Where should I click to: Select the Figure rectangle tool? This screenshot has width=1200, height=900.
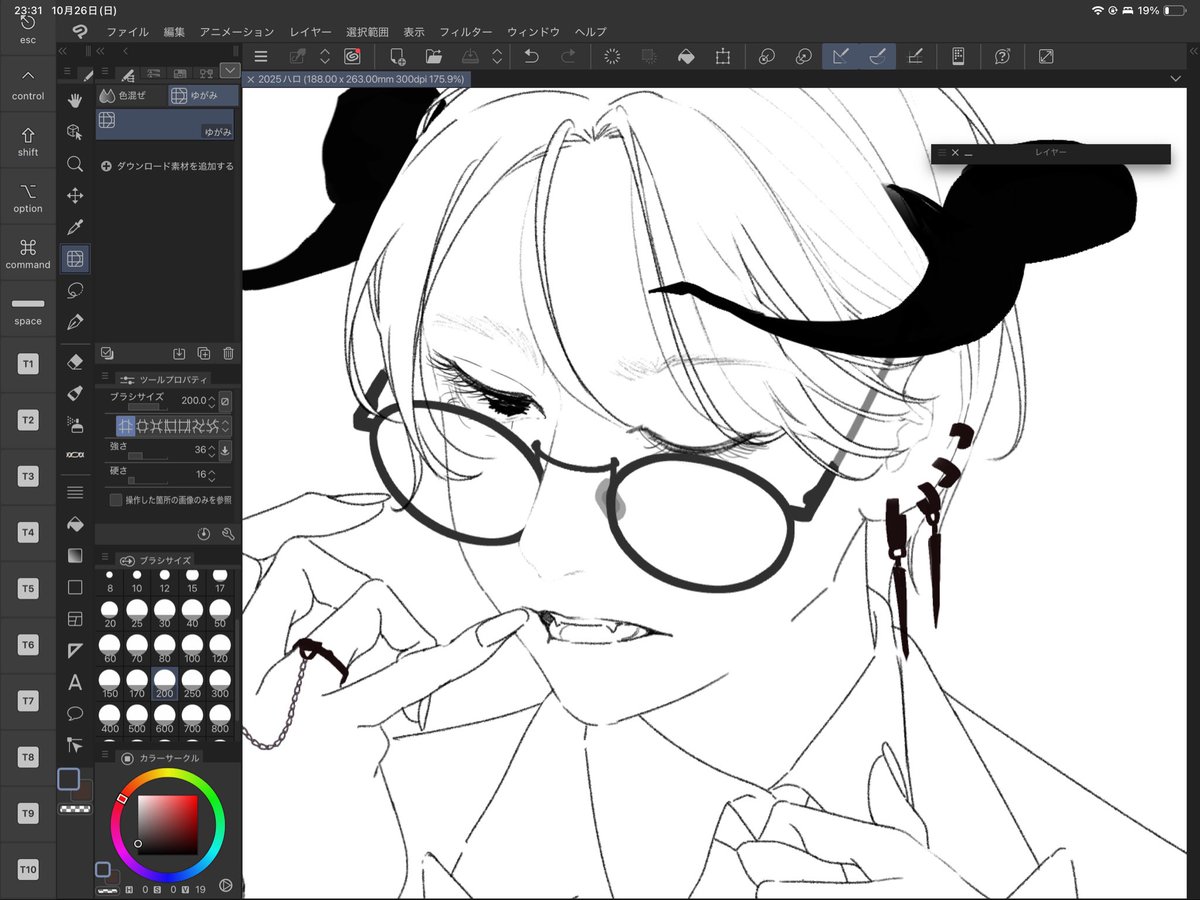(x=75, y=587)
